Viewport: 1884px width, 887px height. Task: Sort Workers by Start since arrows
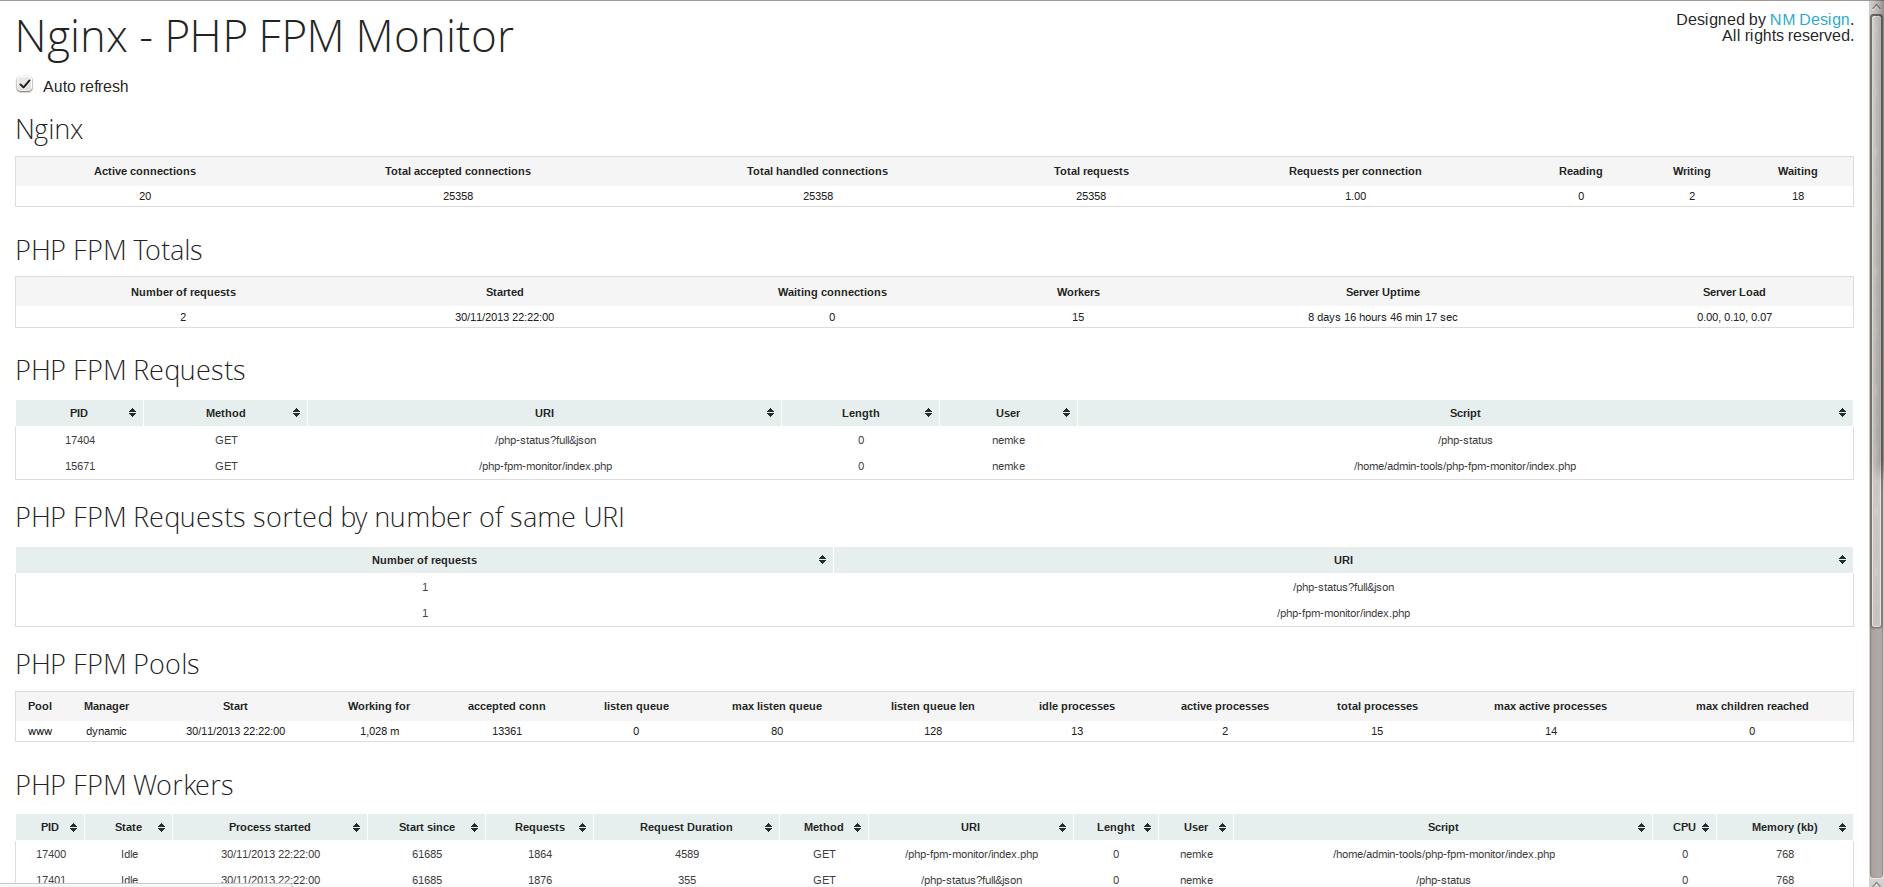(x=474, y=827)
